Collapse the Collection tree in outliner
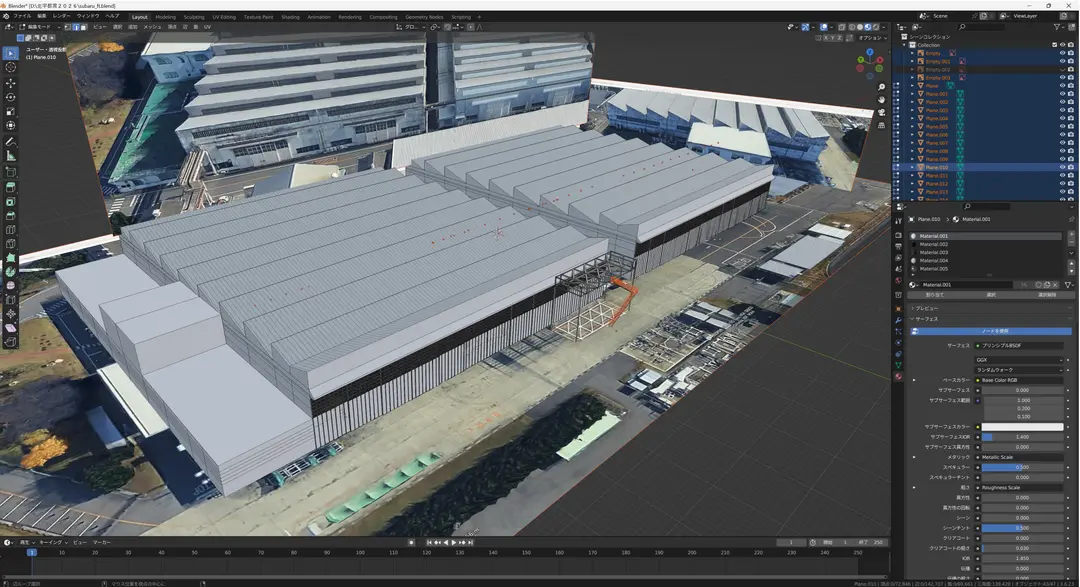 tap(905, 45)
